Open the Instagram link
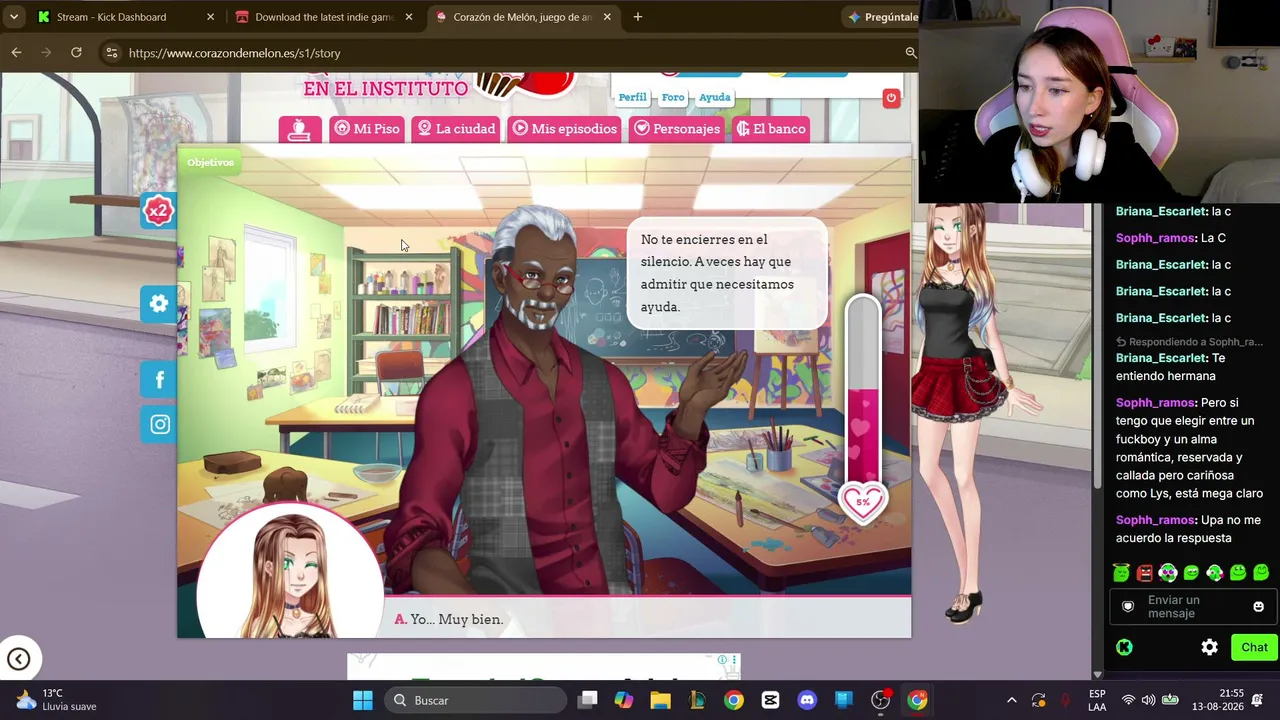The height and width of the screenshot is (720, 1280). (x=159, y=424)
